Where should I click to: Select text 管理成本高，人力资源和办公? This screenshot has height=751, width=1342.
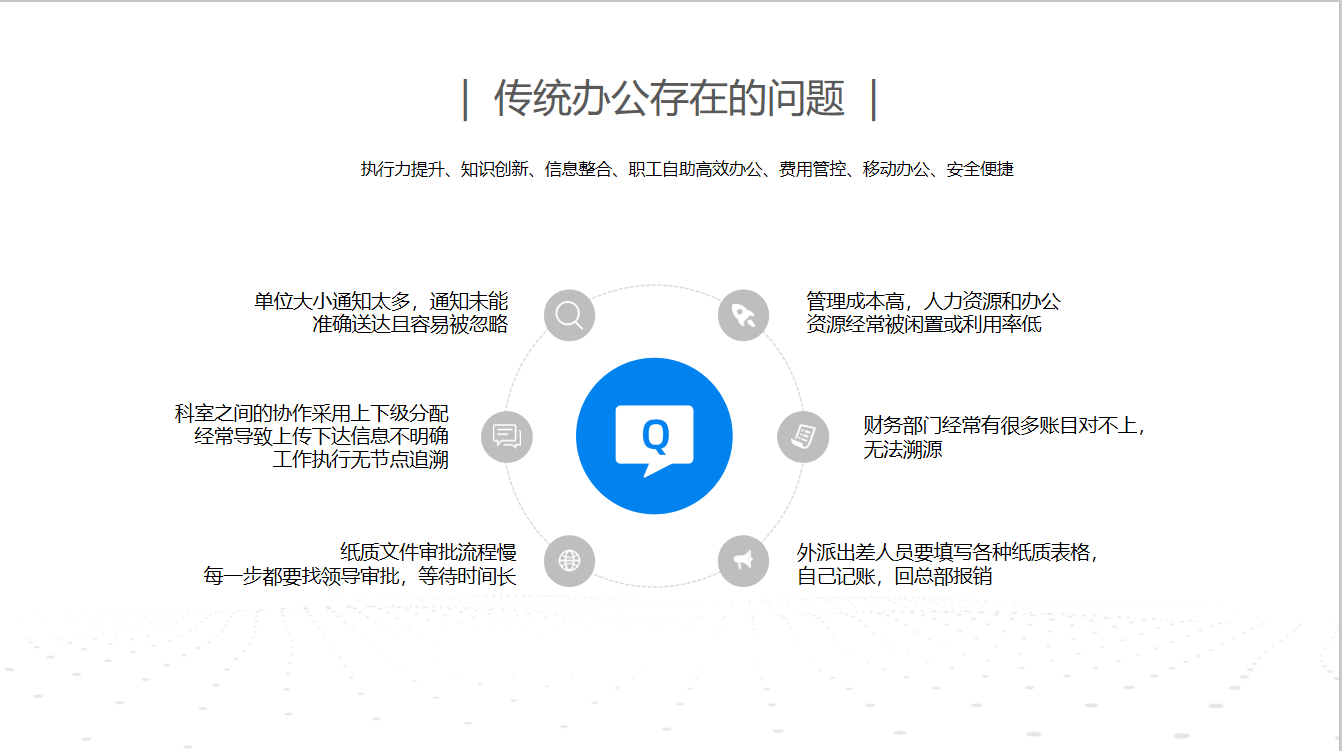(933, 301)
